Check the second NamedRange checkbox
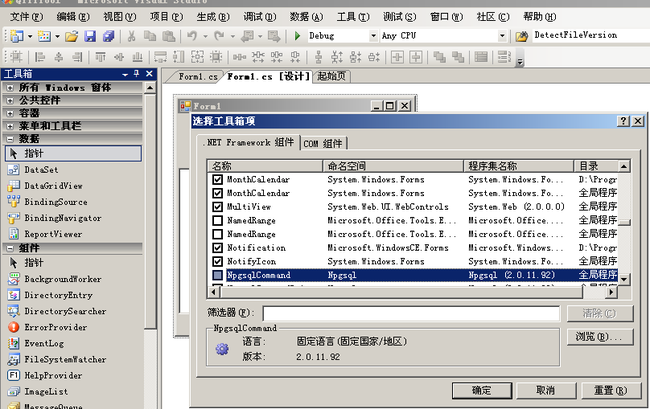Viewport: 650px width, 409px height. 217,234
